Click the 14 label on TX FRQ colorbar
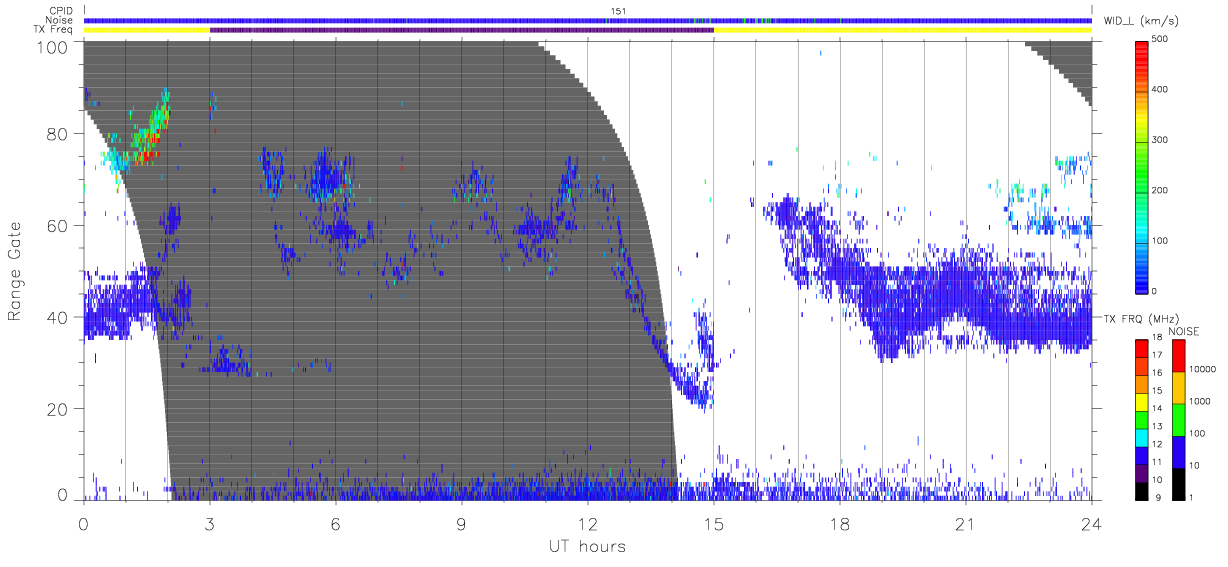Image resolution: width=1228 pixels, height=567 pixels. (x=1157, y=409)
